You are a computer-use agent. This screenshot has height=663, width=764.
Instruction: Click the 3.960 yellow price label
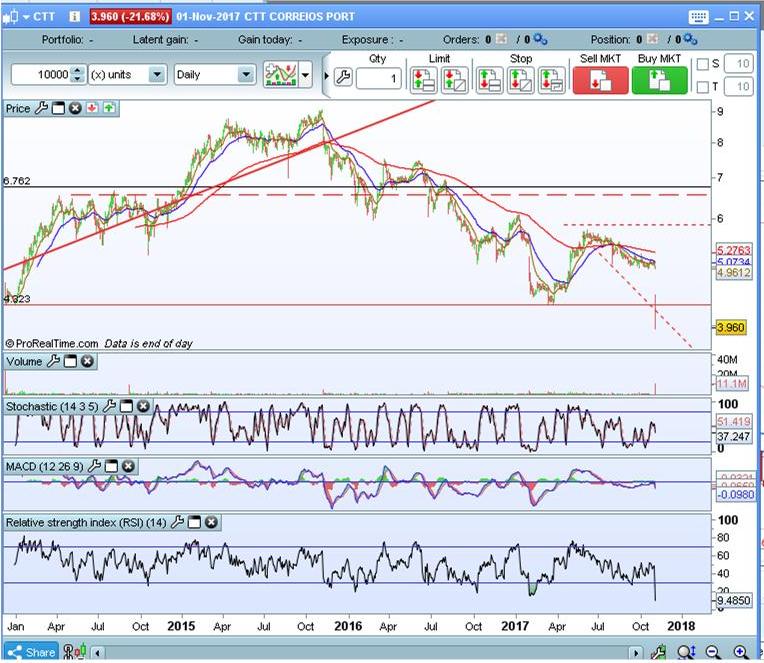point(731,327)
